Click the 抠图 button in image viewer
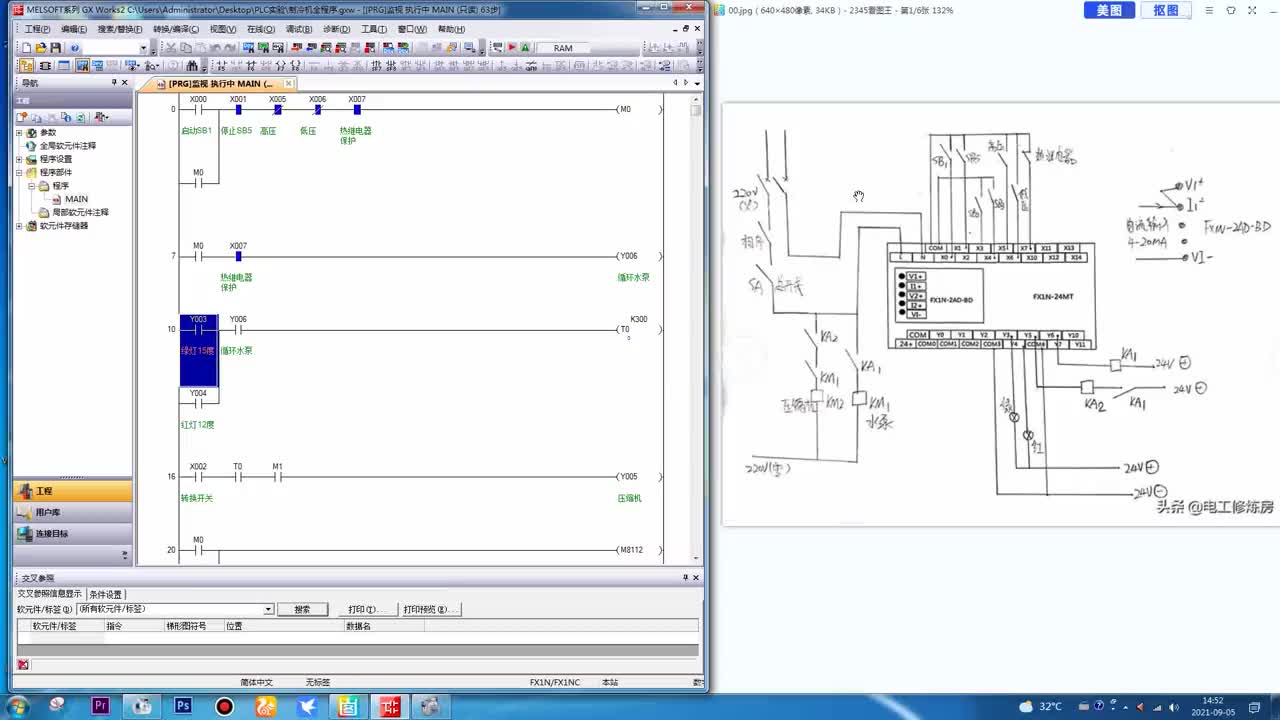Viewport: 1280px width, 720px height. pyautogui.click(x=1166, y=10)
